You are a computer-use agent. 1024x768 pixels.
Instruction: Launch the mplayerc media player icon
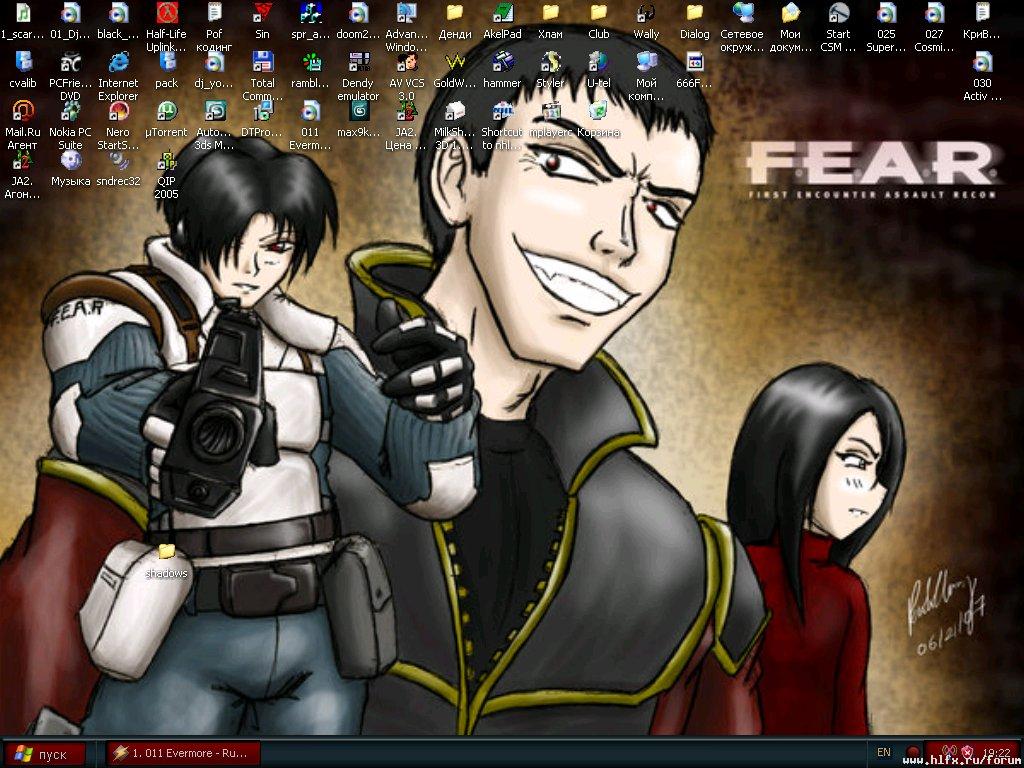pos(551,110)
